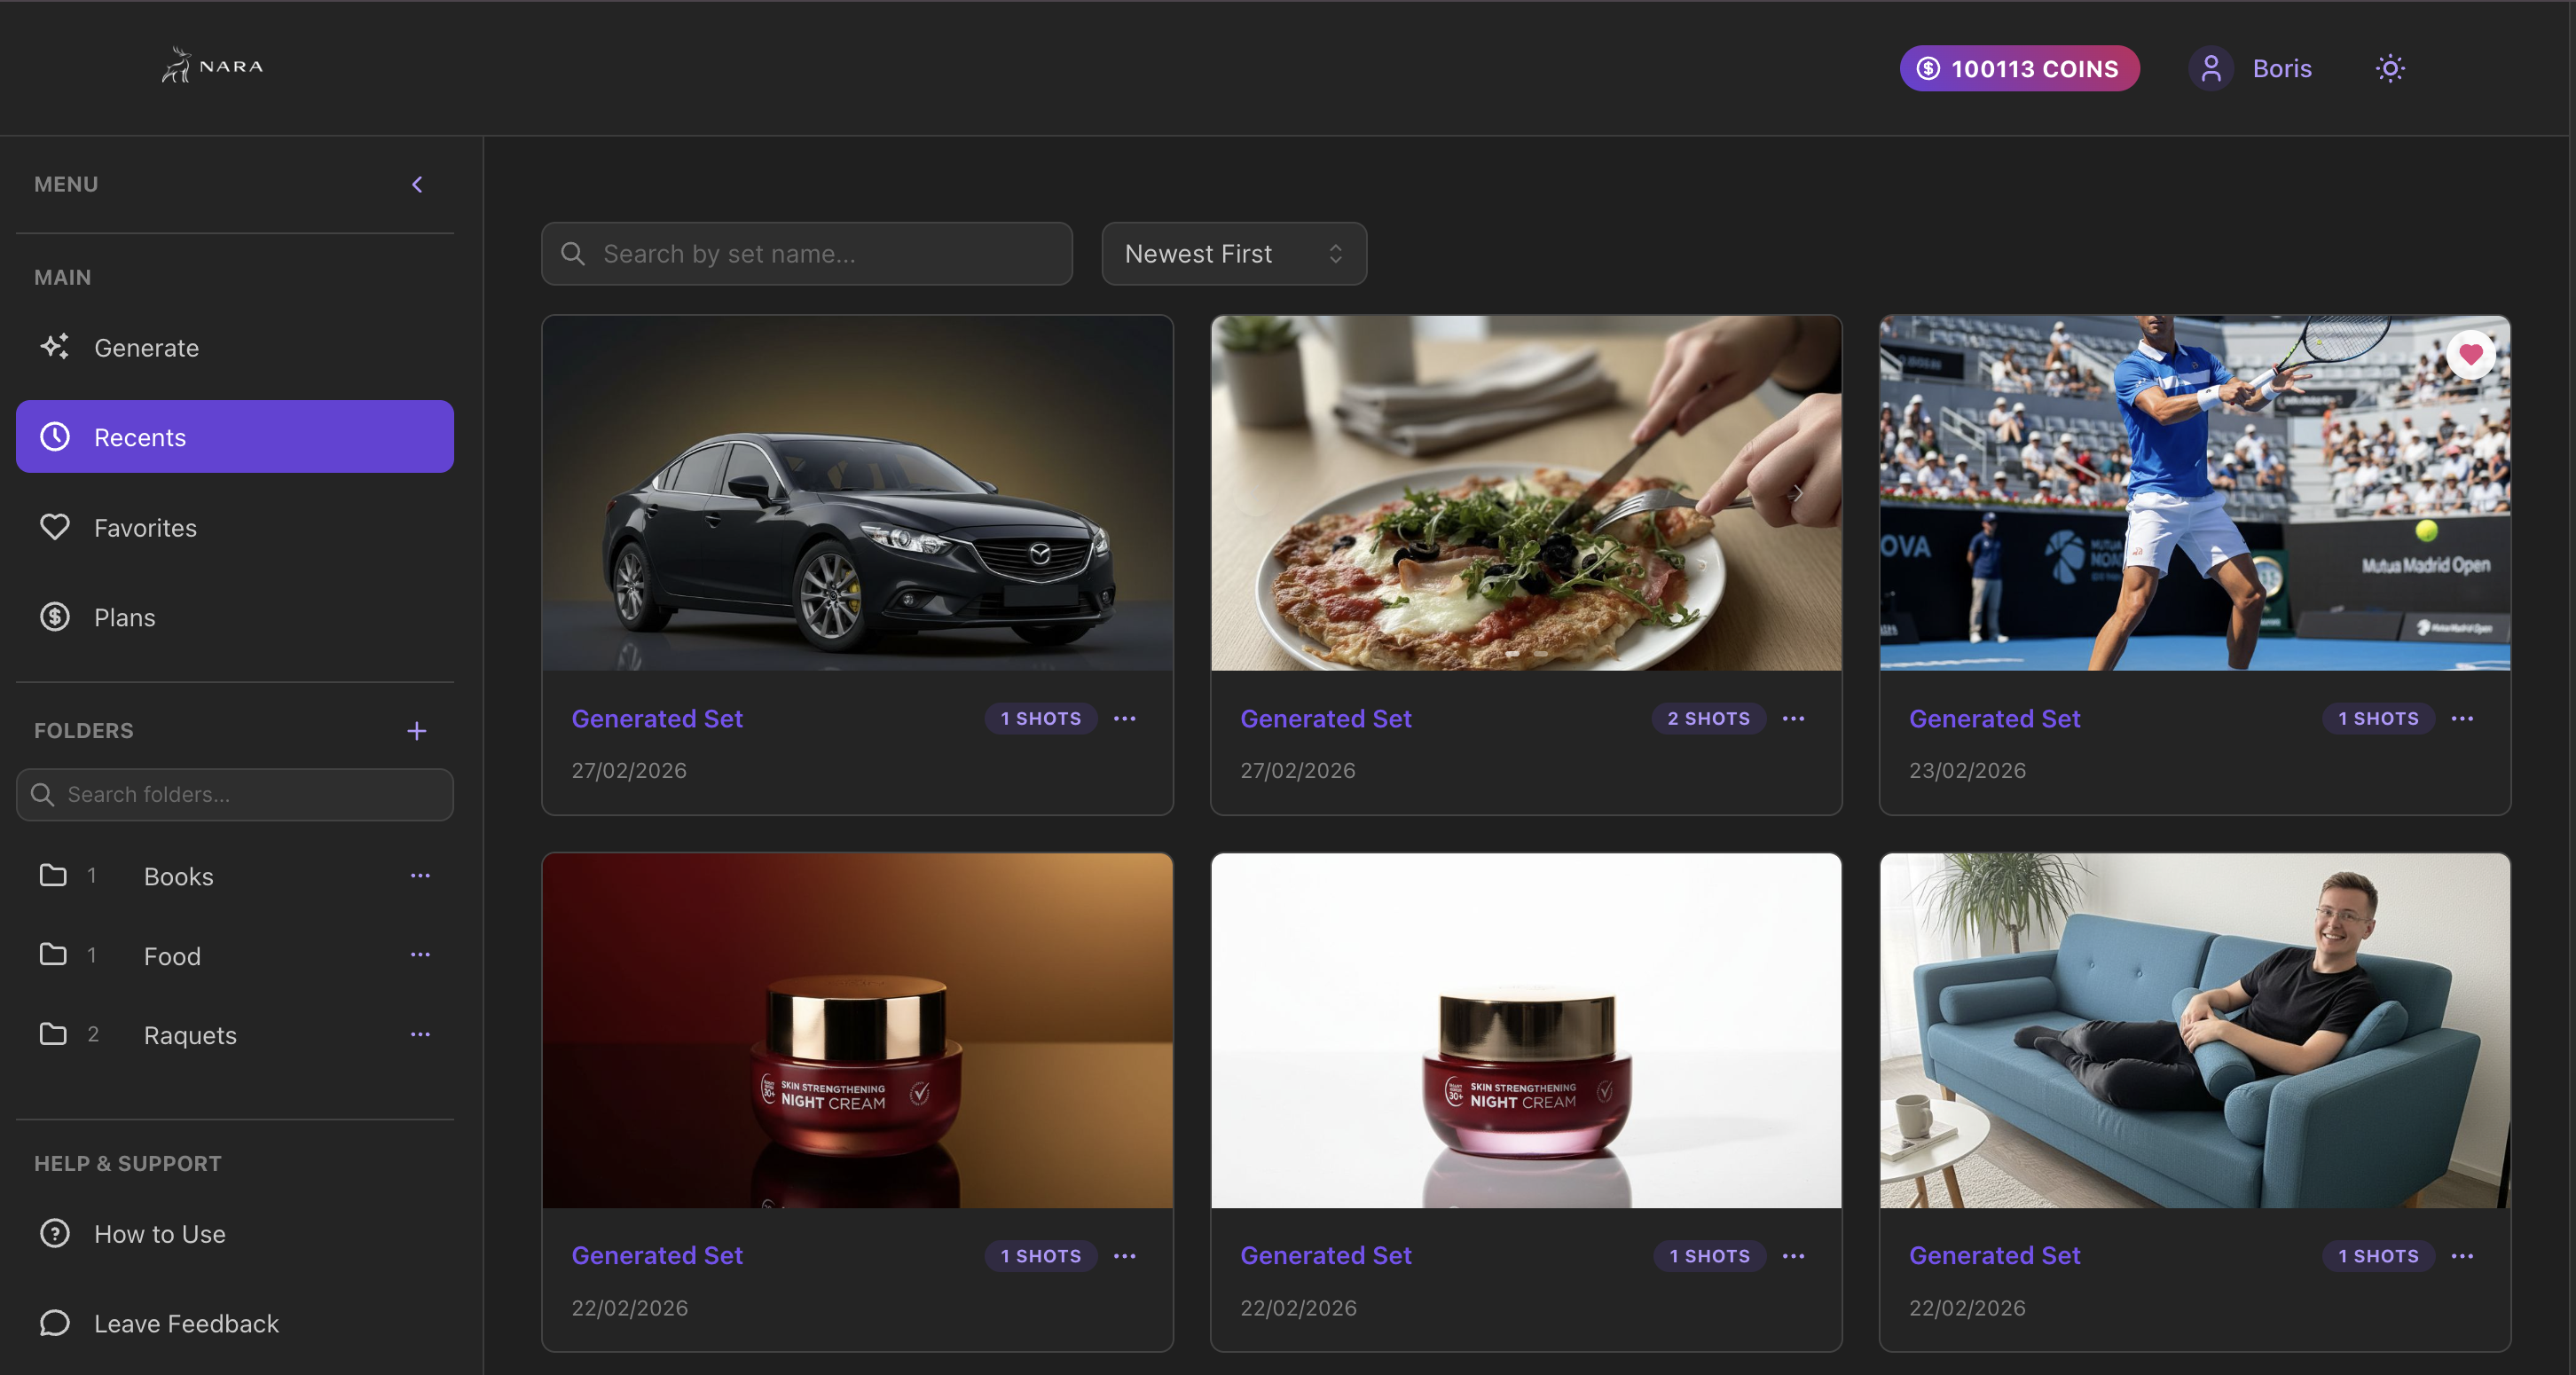Viewport: 2576px width, 1375px height.
Task: Open the Favorites section
Action: pos(145,528)
